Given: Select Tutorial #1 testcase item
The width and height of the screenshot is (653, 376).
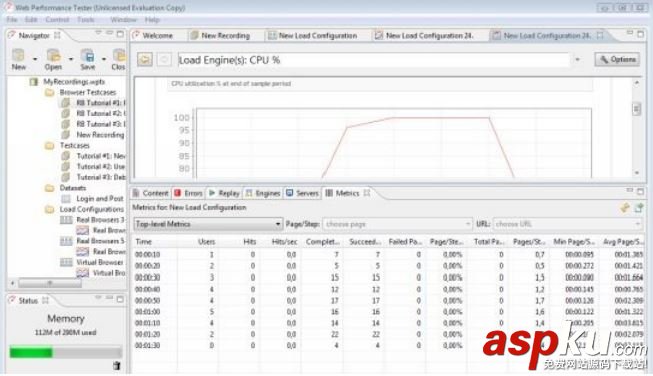Looking at the screenshot, I should coord(101,156).
